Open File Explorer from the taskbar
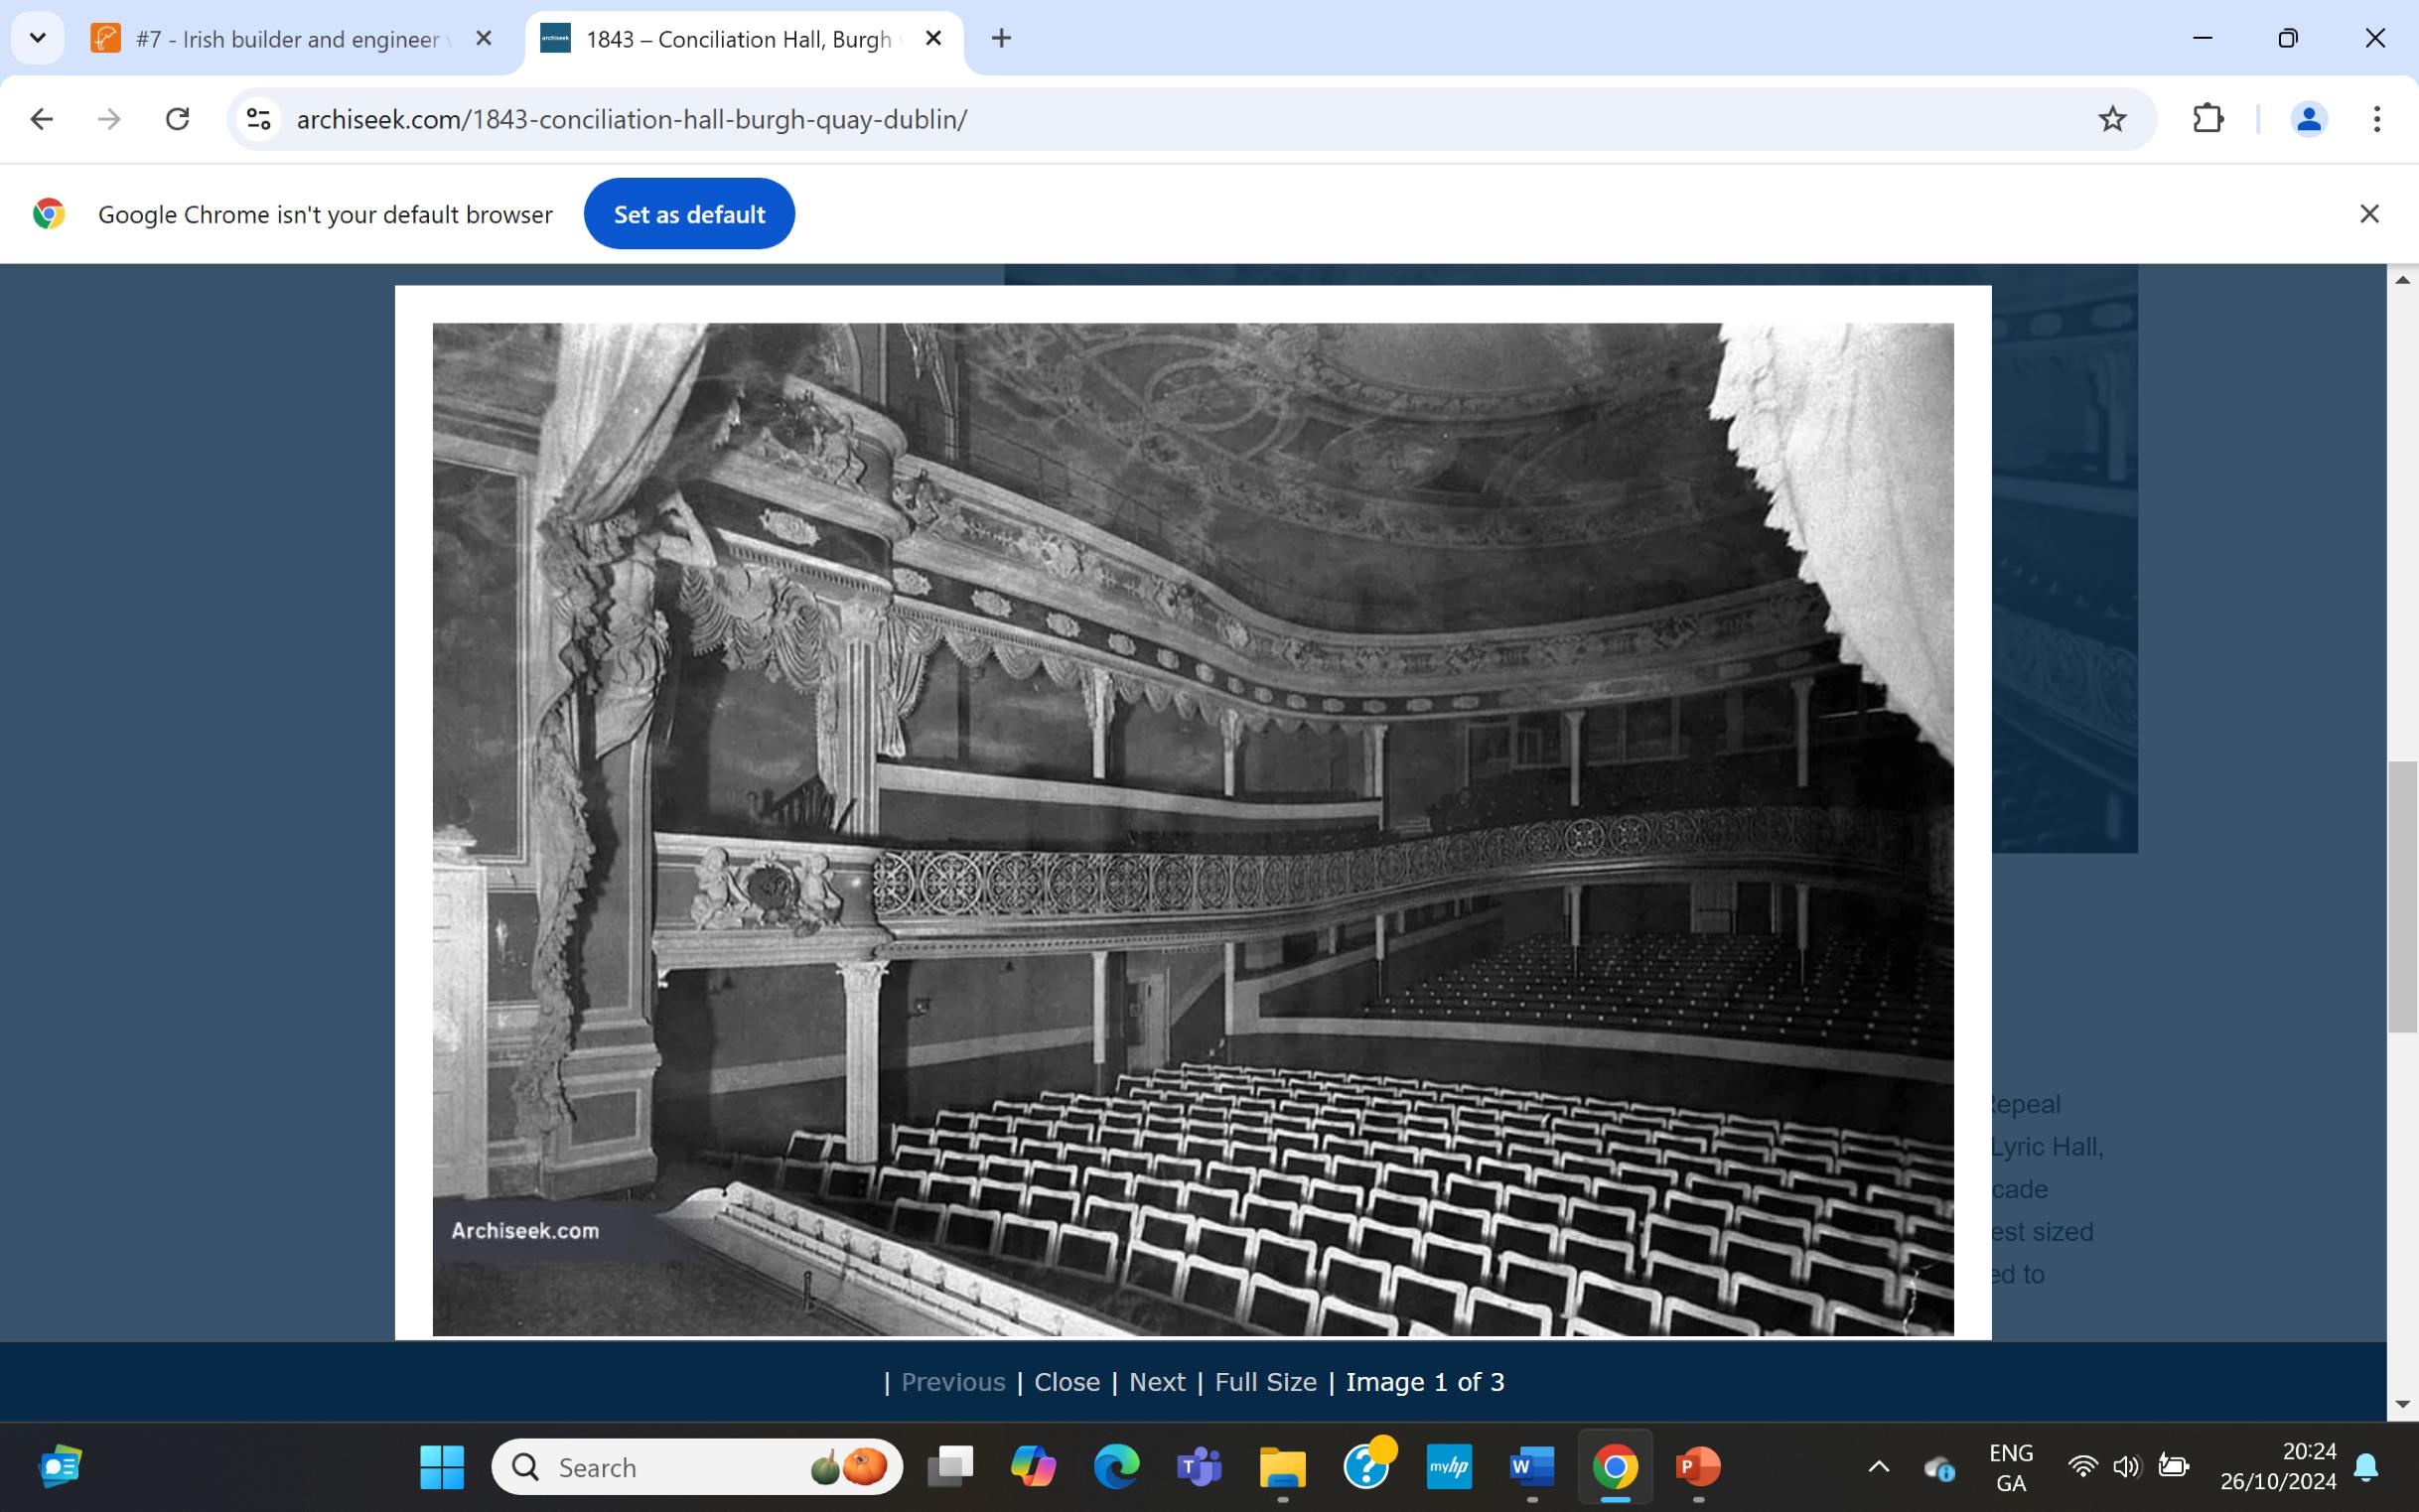The image size is (2419, 1512). [1282, 1467]
